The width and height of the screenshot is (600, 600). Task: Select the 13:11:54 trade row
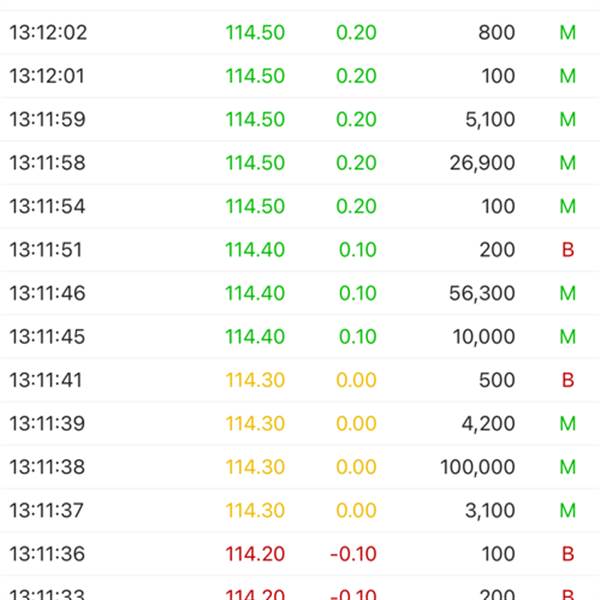click(300, 206)
